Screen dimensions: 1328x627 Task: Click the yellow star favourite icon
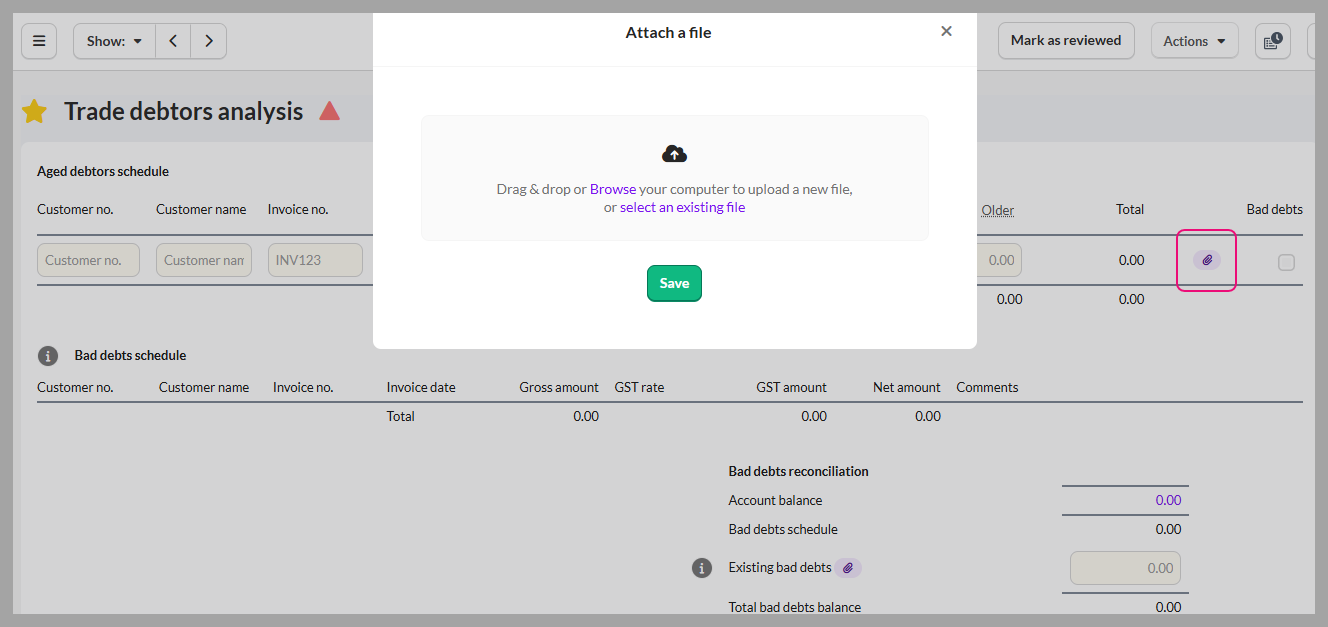coord(35,112)
